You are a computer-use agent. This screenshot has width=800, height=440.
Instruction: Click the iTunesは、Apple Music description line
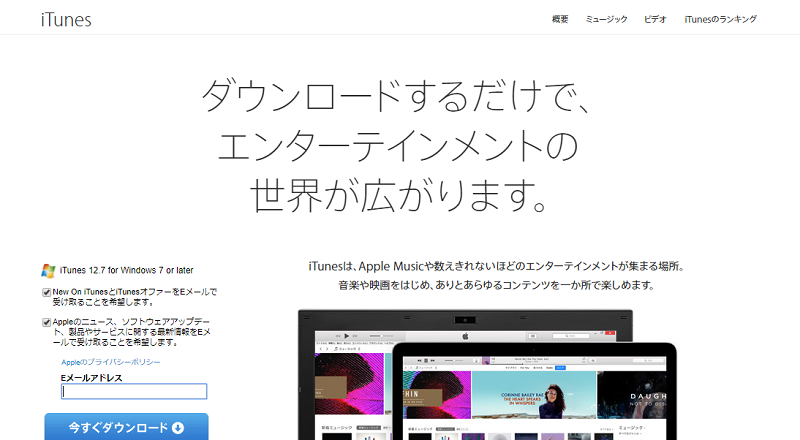(x=496, y=266)
